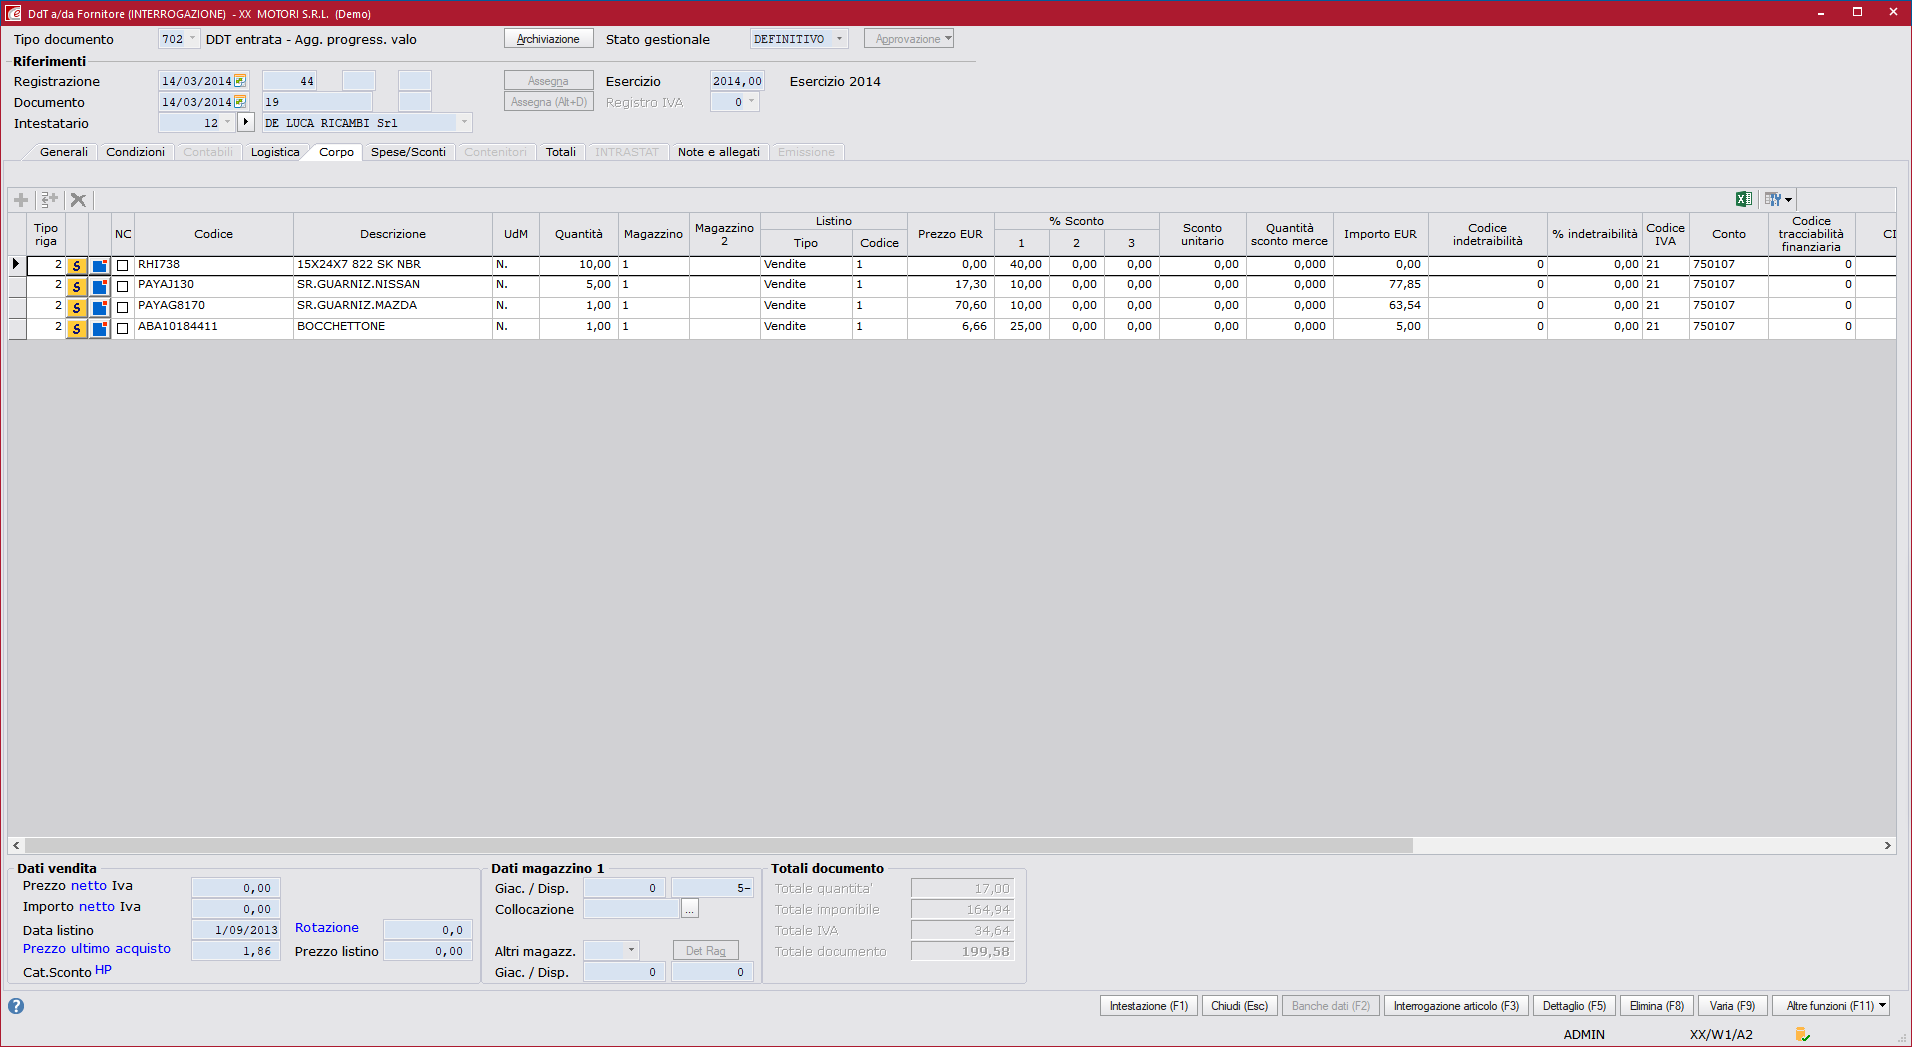The image size is (1912, 1047).
Task: Toggle NC checkbox for PAYAJ130
Action: (x=122, y=286)
